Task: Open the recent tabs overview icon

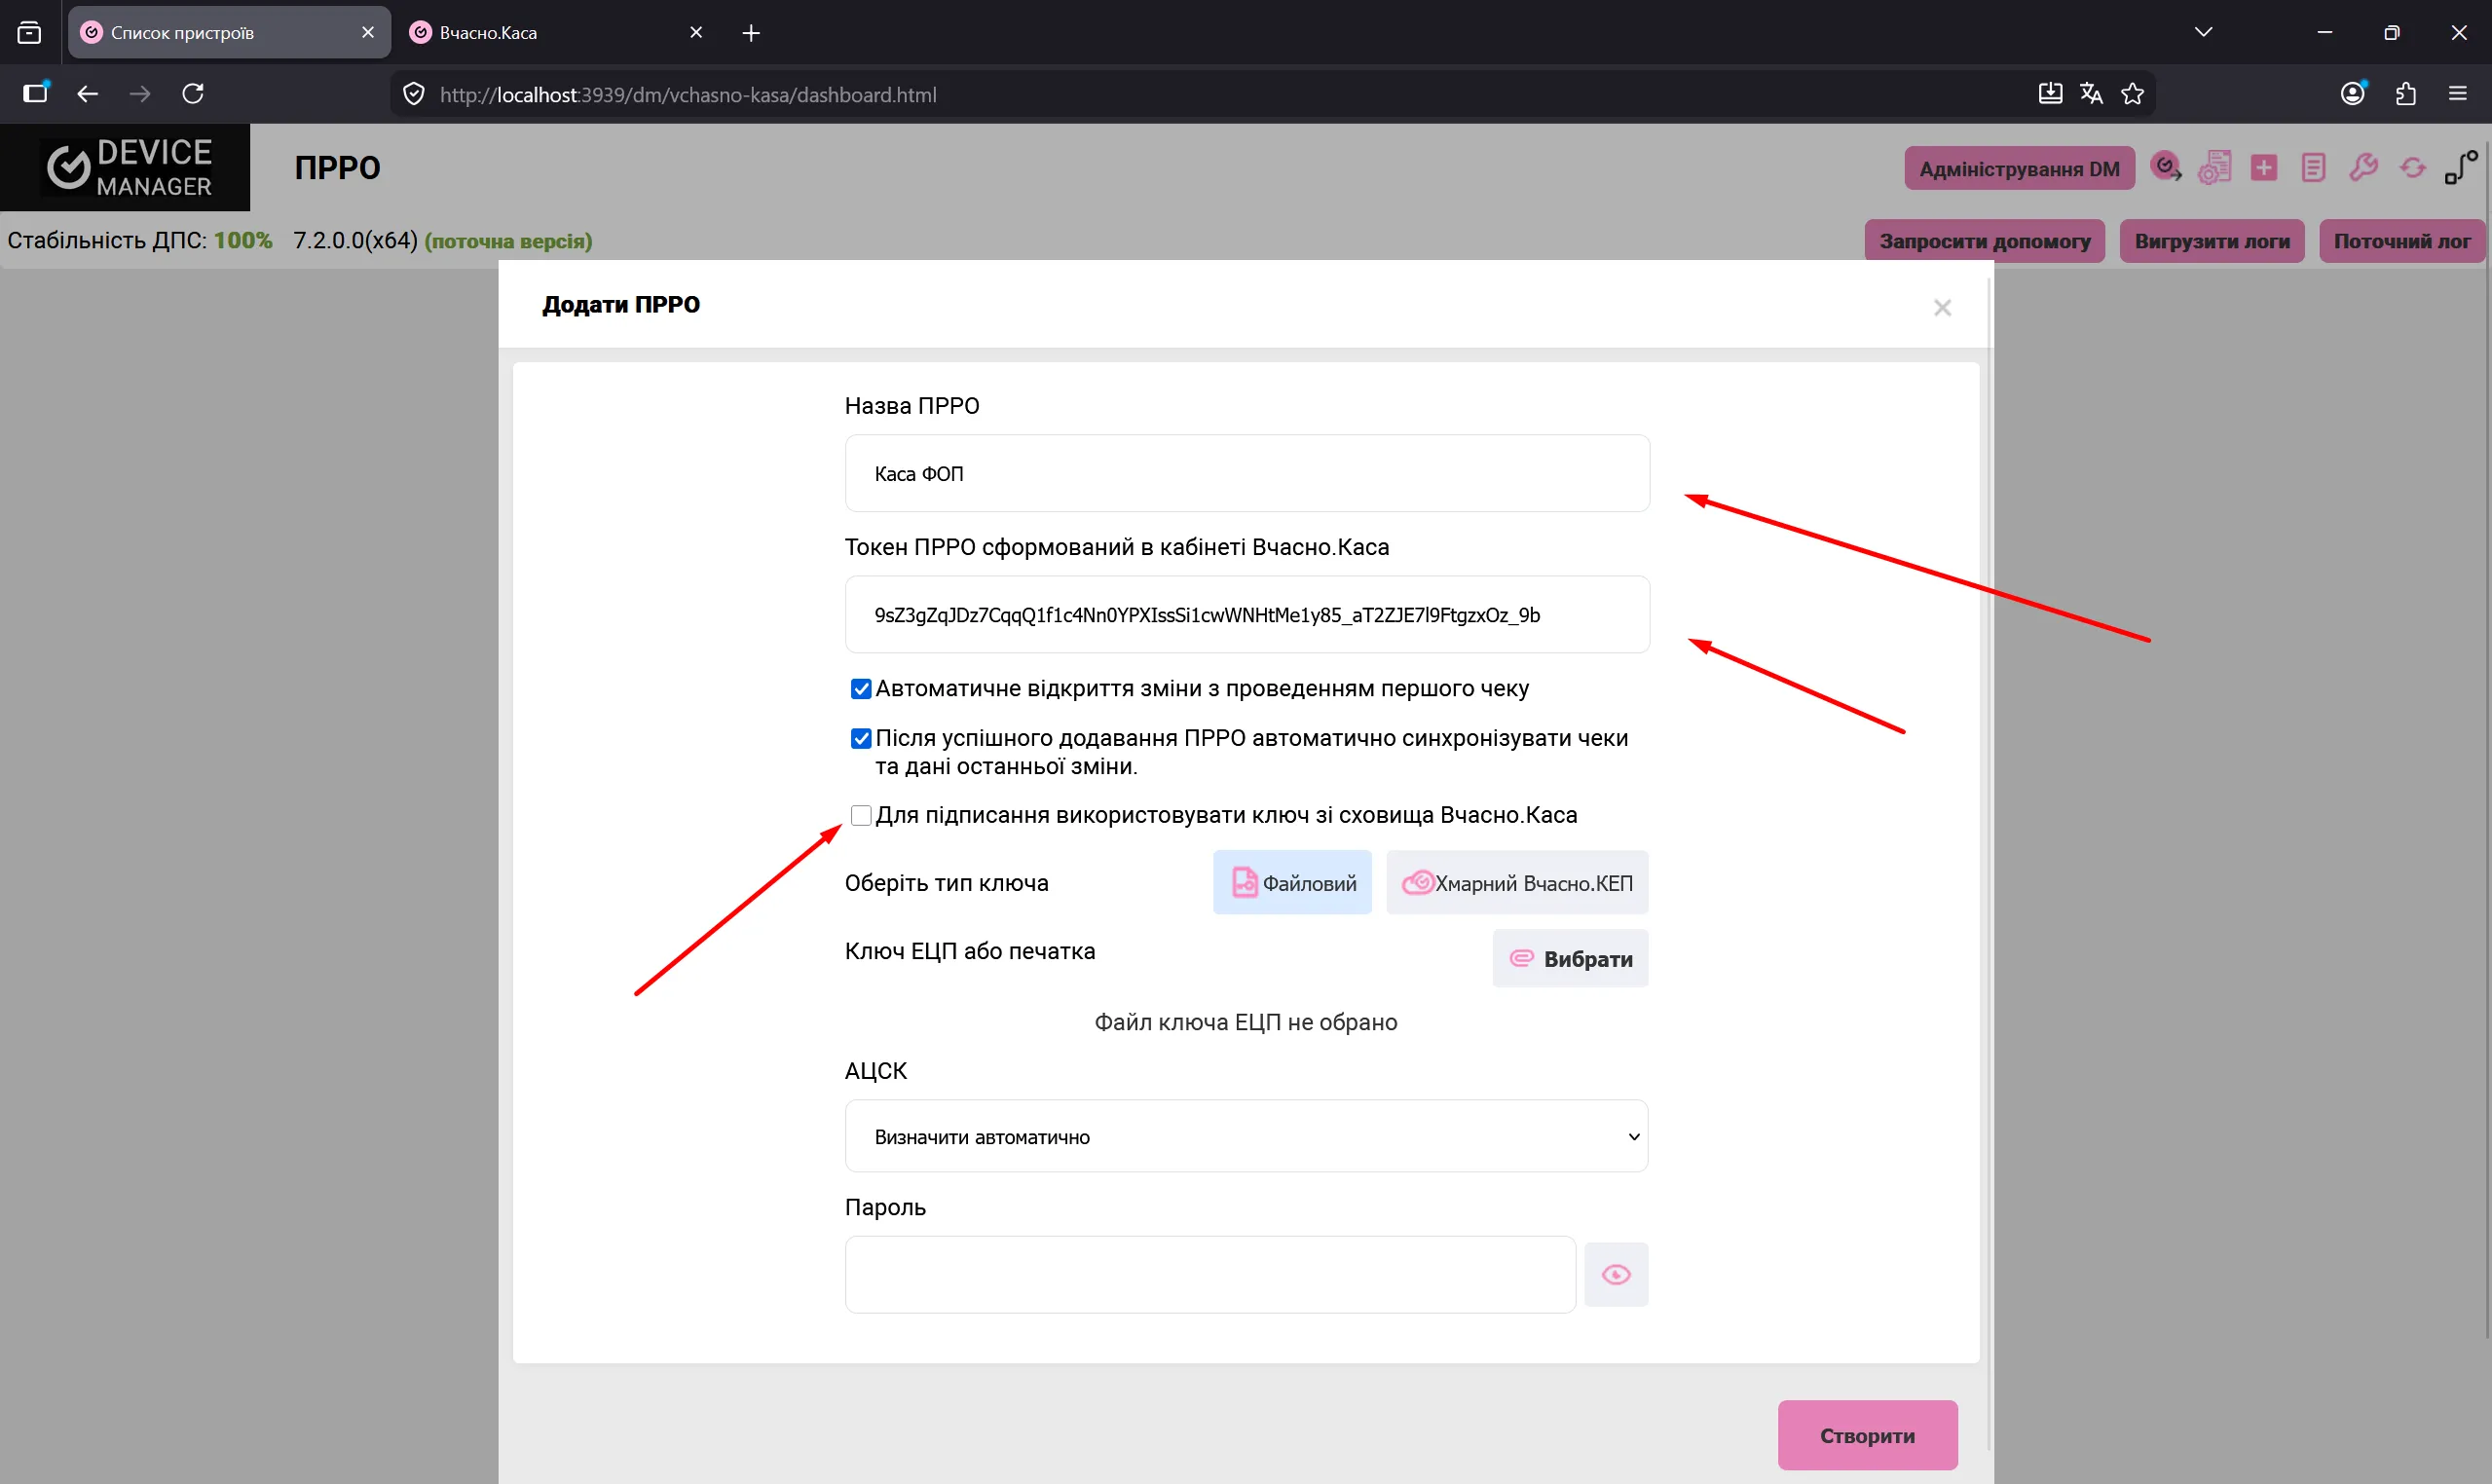Action: [x=30, y=33]
